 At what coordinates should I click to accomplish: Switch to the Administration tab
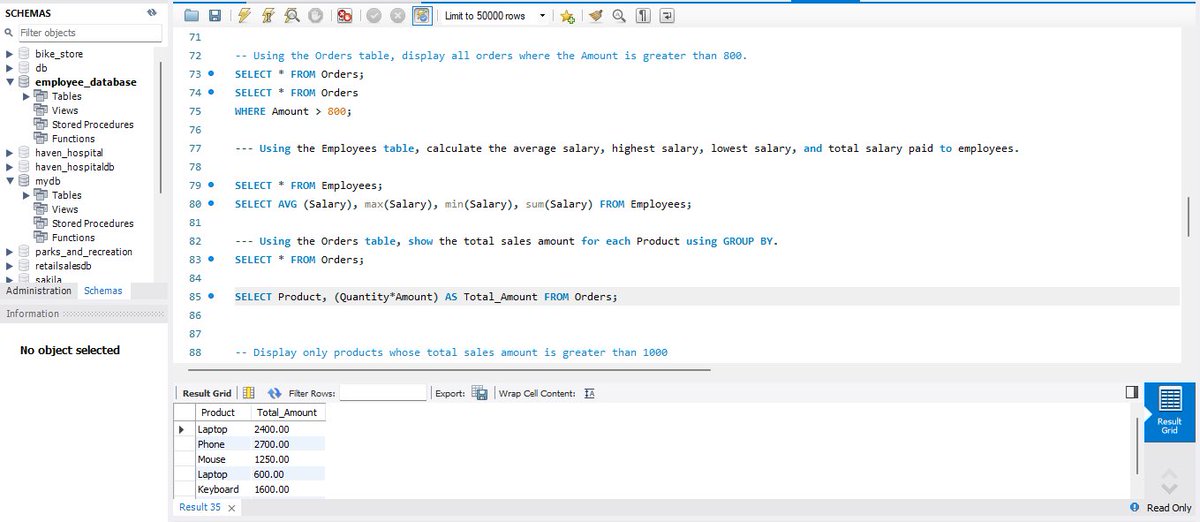pyautogui.click(x=39, y=291)
